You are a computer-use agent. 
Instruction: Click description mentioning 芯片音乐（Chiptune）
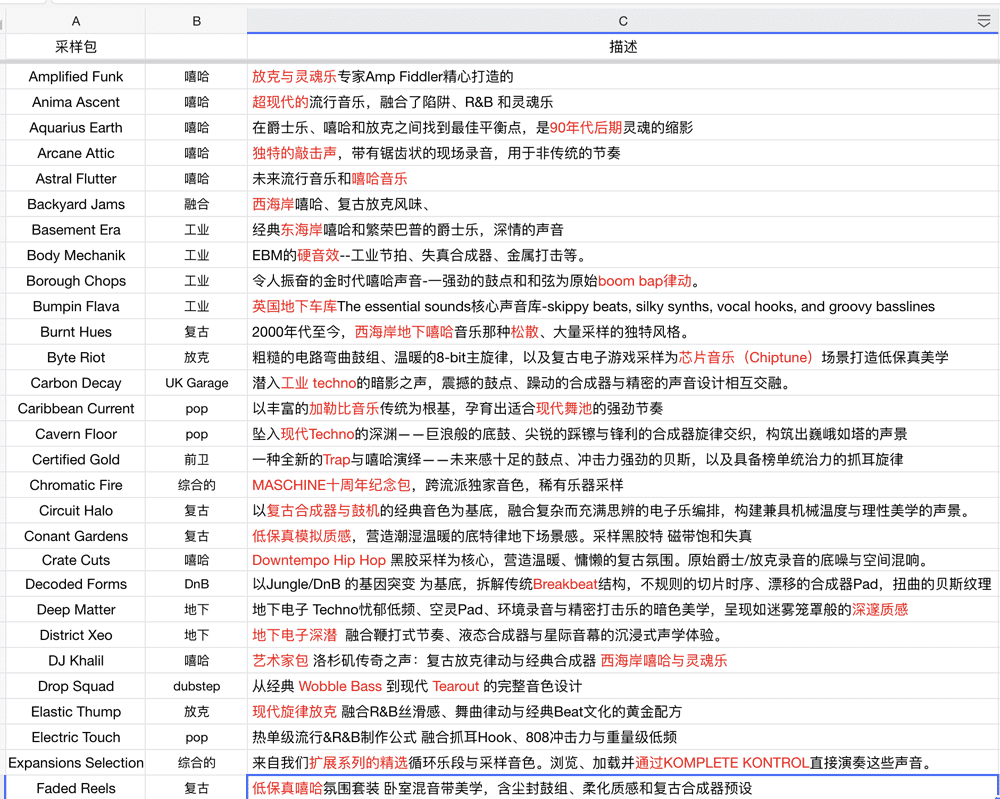point(623,357)
